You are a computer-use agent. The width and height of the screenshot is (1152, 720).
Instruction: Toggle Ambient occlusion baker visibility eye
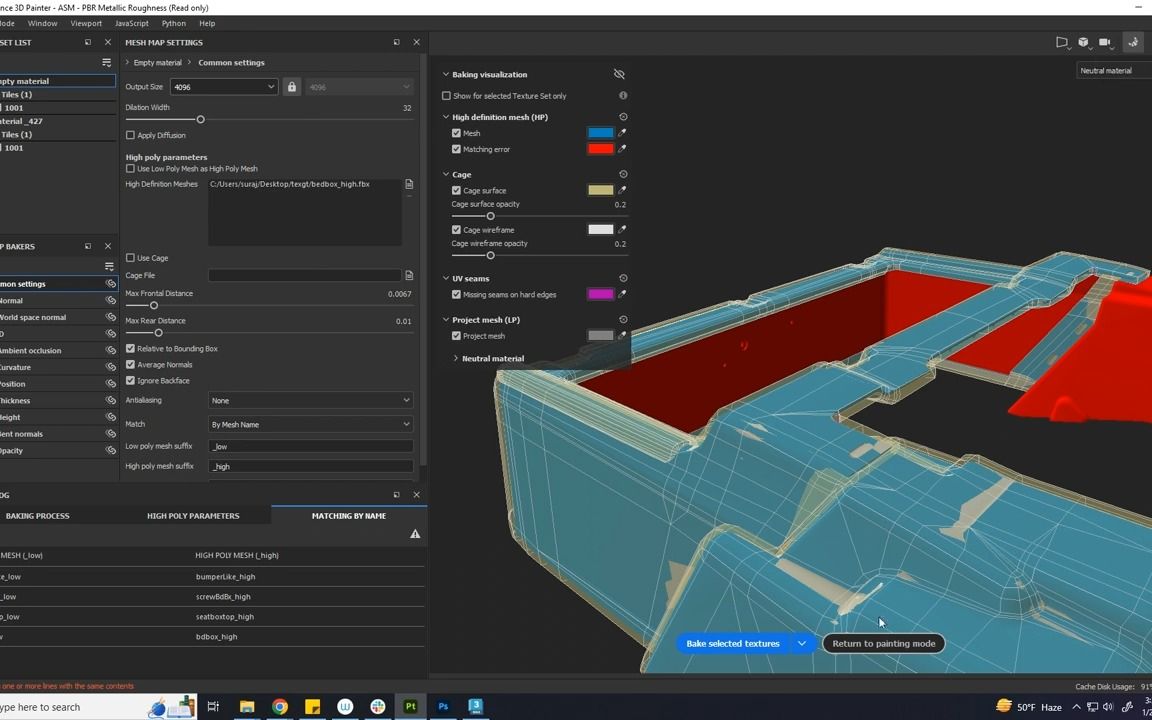click(111, 351)
